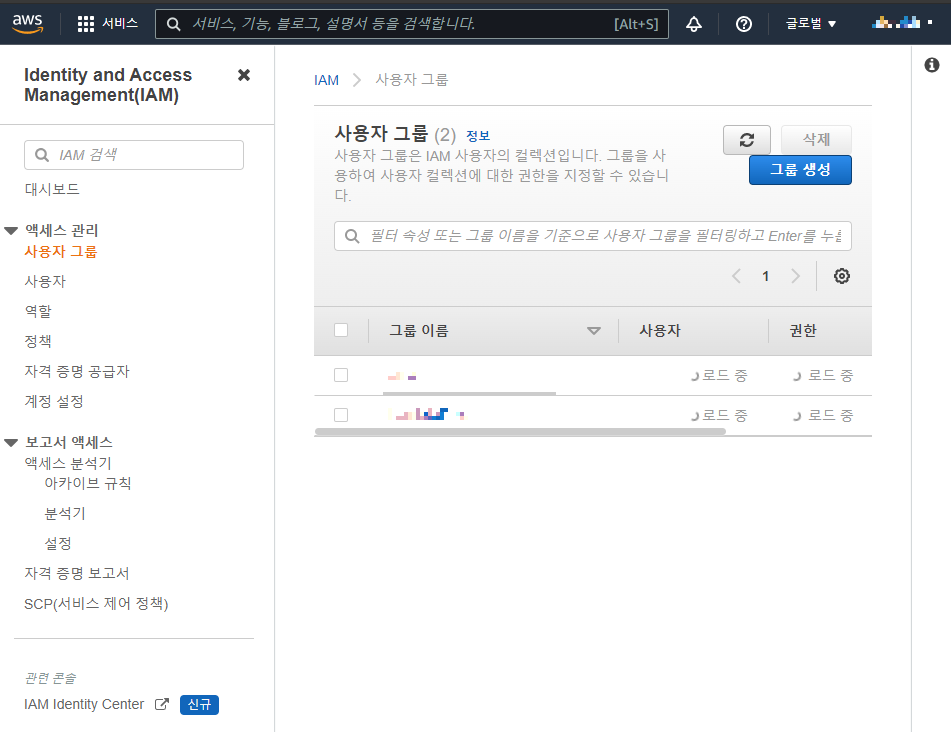The width and height of the screenshot is (951, 732).
Task: Click the 권한 column header
Action: (x=803, y=331)
